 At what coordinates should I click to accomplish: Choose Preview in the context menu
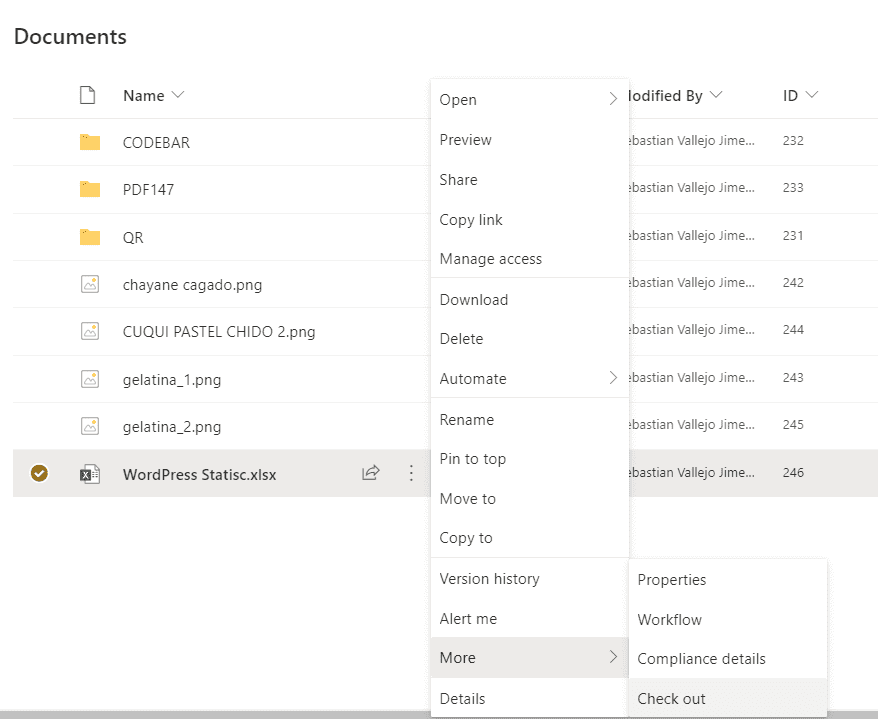530,140
